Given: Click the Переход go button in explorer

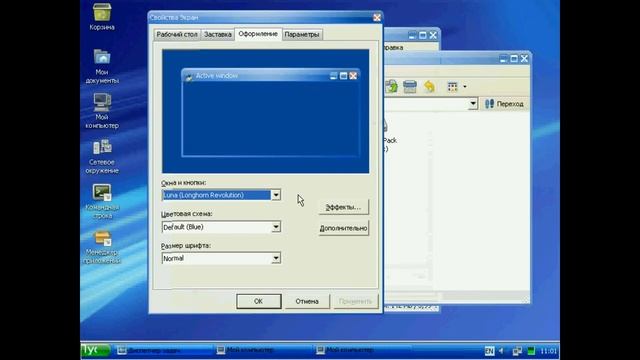Looking at the screenshot, I should pos(504,104).
